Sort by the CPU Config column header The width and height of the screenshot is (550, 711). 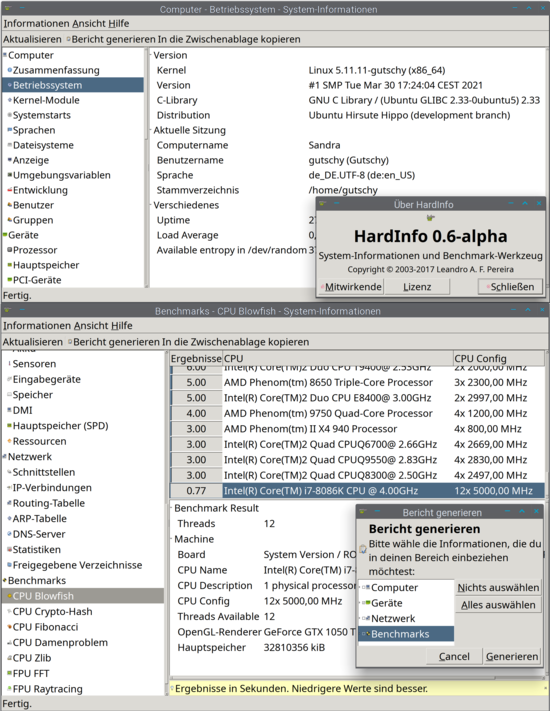click(x=499, y=358)
